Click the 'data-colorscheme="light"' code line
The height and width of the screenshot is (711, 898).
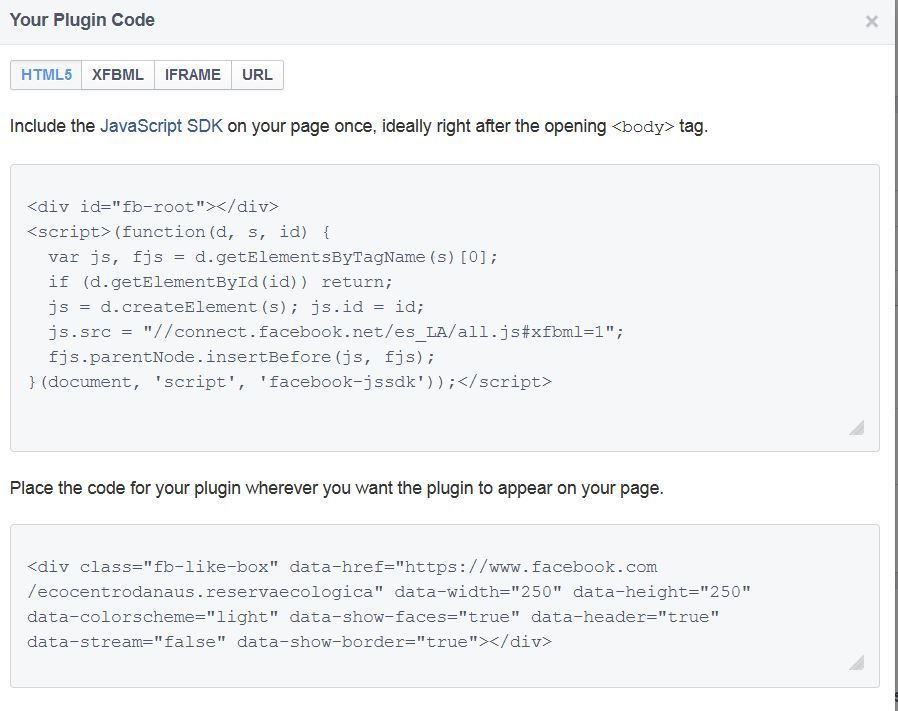[x=373, y=617]
